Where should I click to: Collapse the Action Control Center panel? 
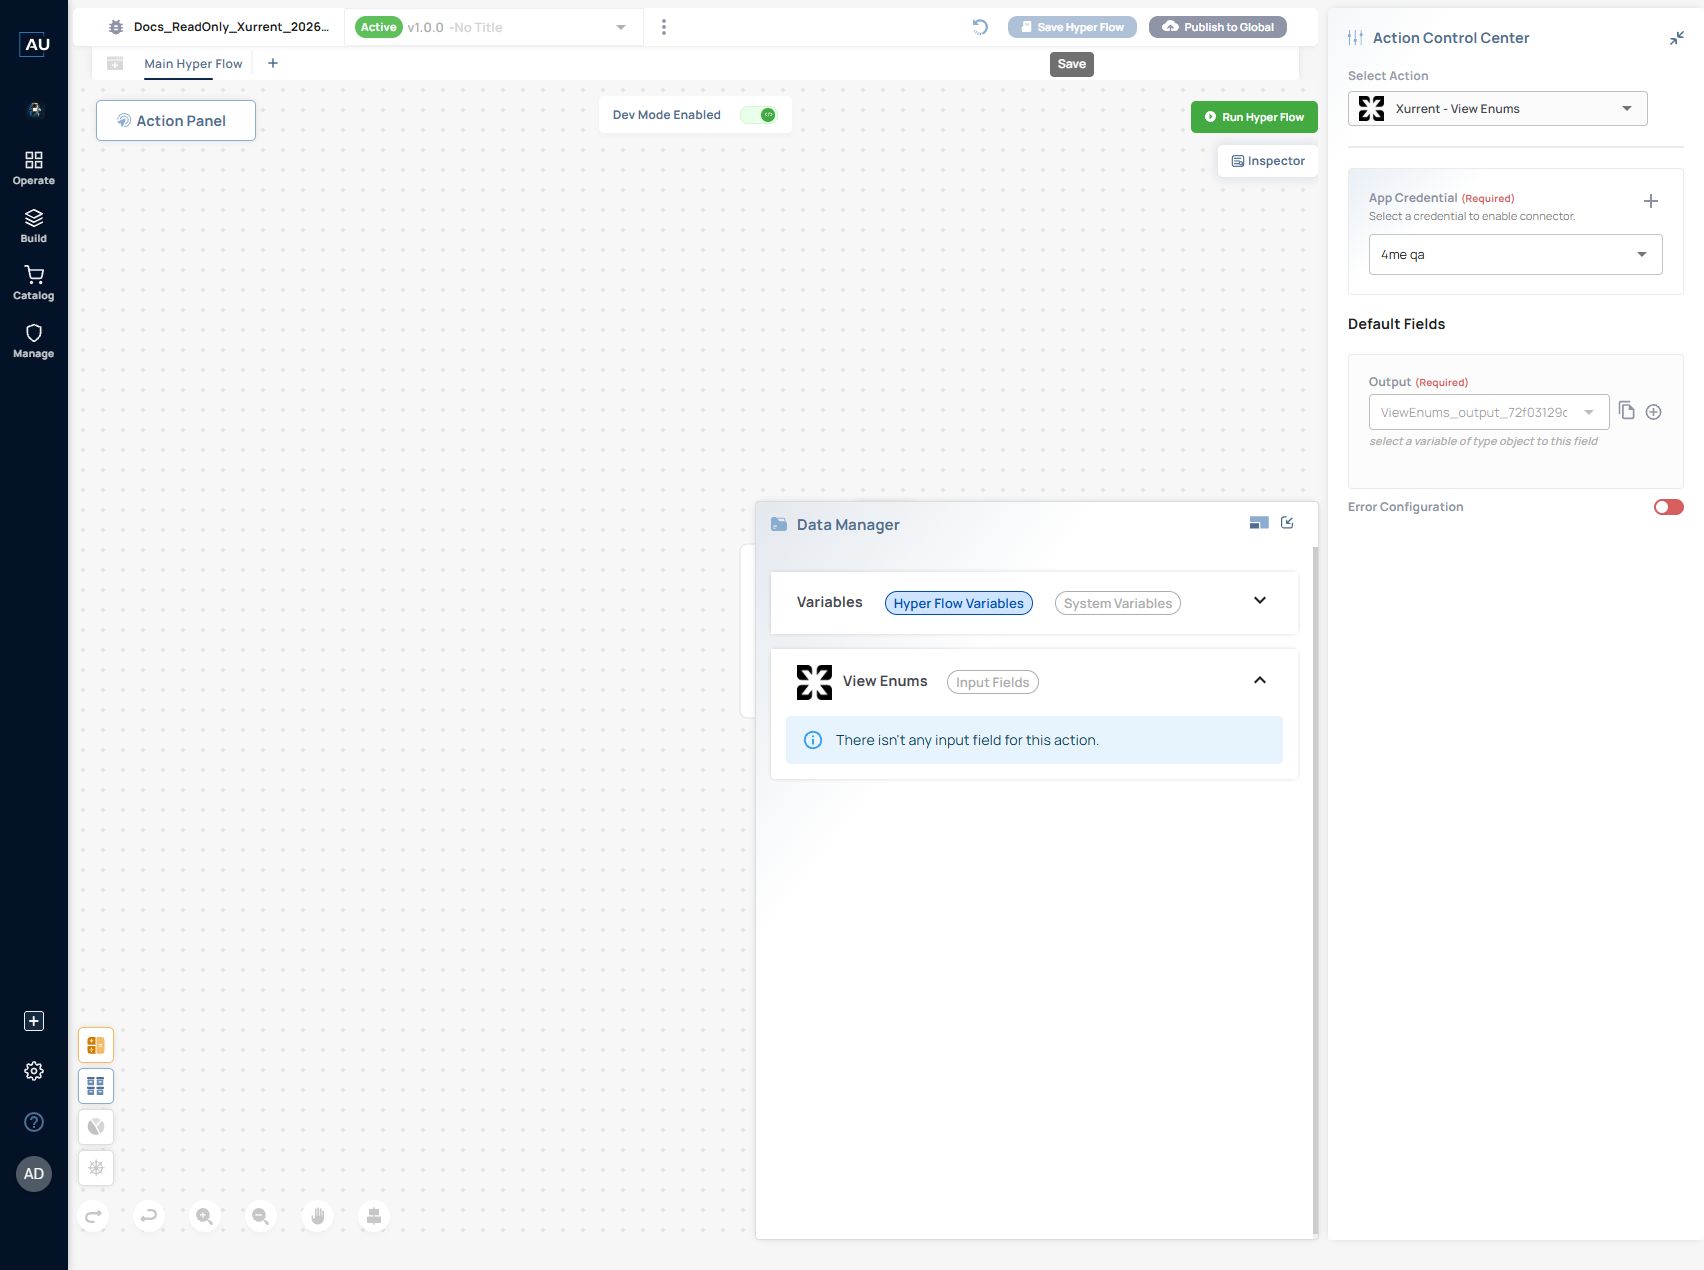coord(1677,38)
